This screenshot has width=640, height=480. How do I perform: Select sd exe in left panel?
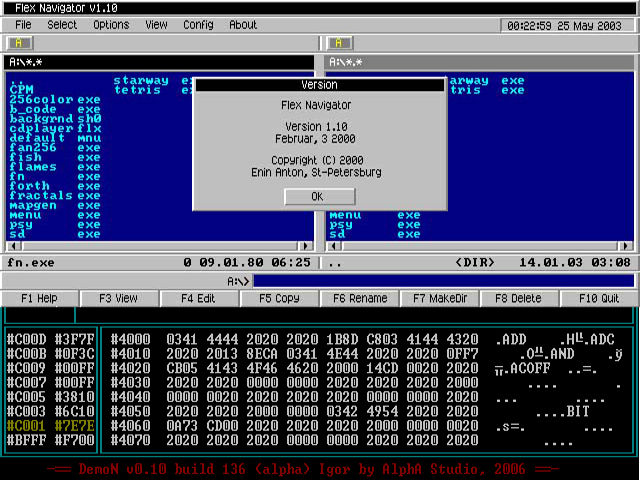click(55, 234)
